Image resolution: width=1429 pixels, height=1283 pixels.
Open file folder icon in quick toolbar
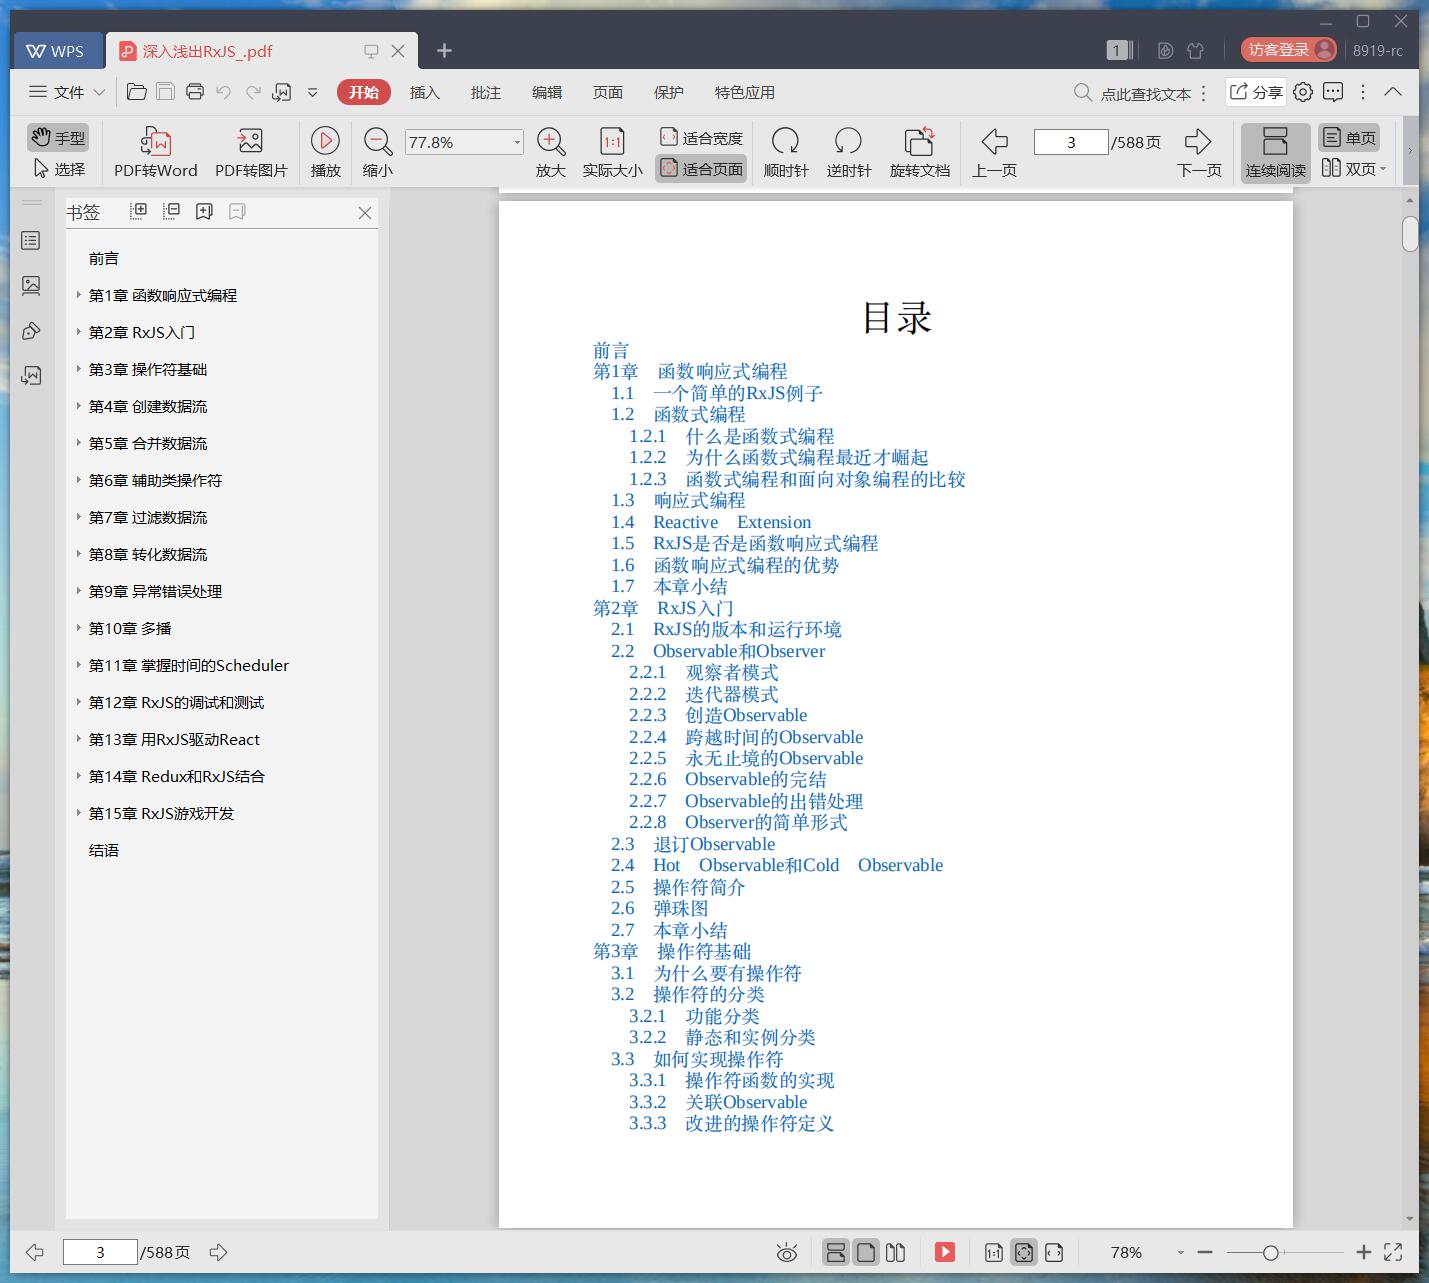(x=137, y=92)
